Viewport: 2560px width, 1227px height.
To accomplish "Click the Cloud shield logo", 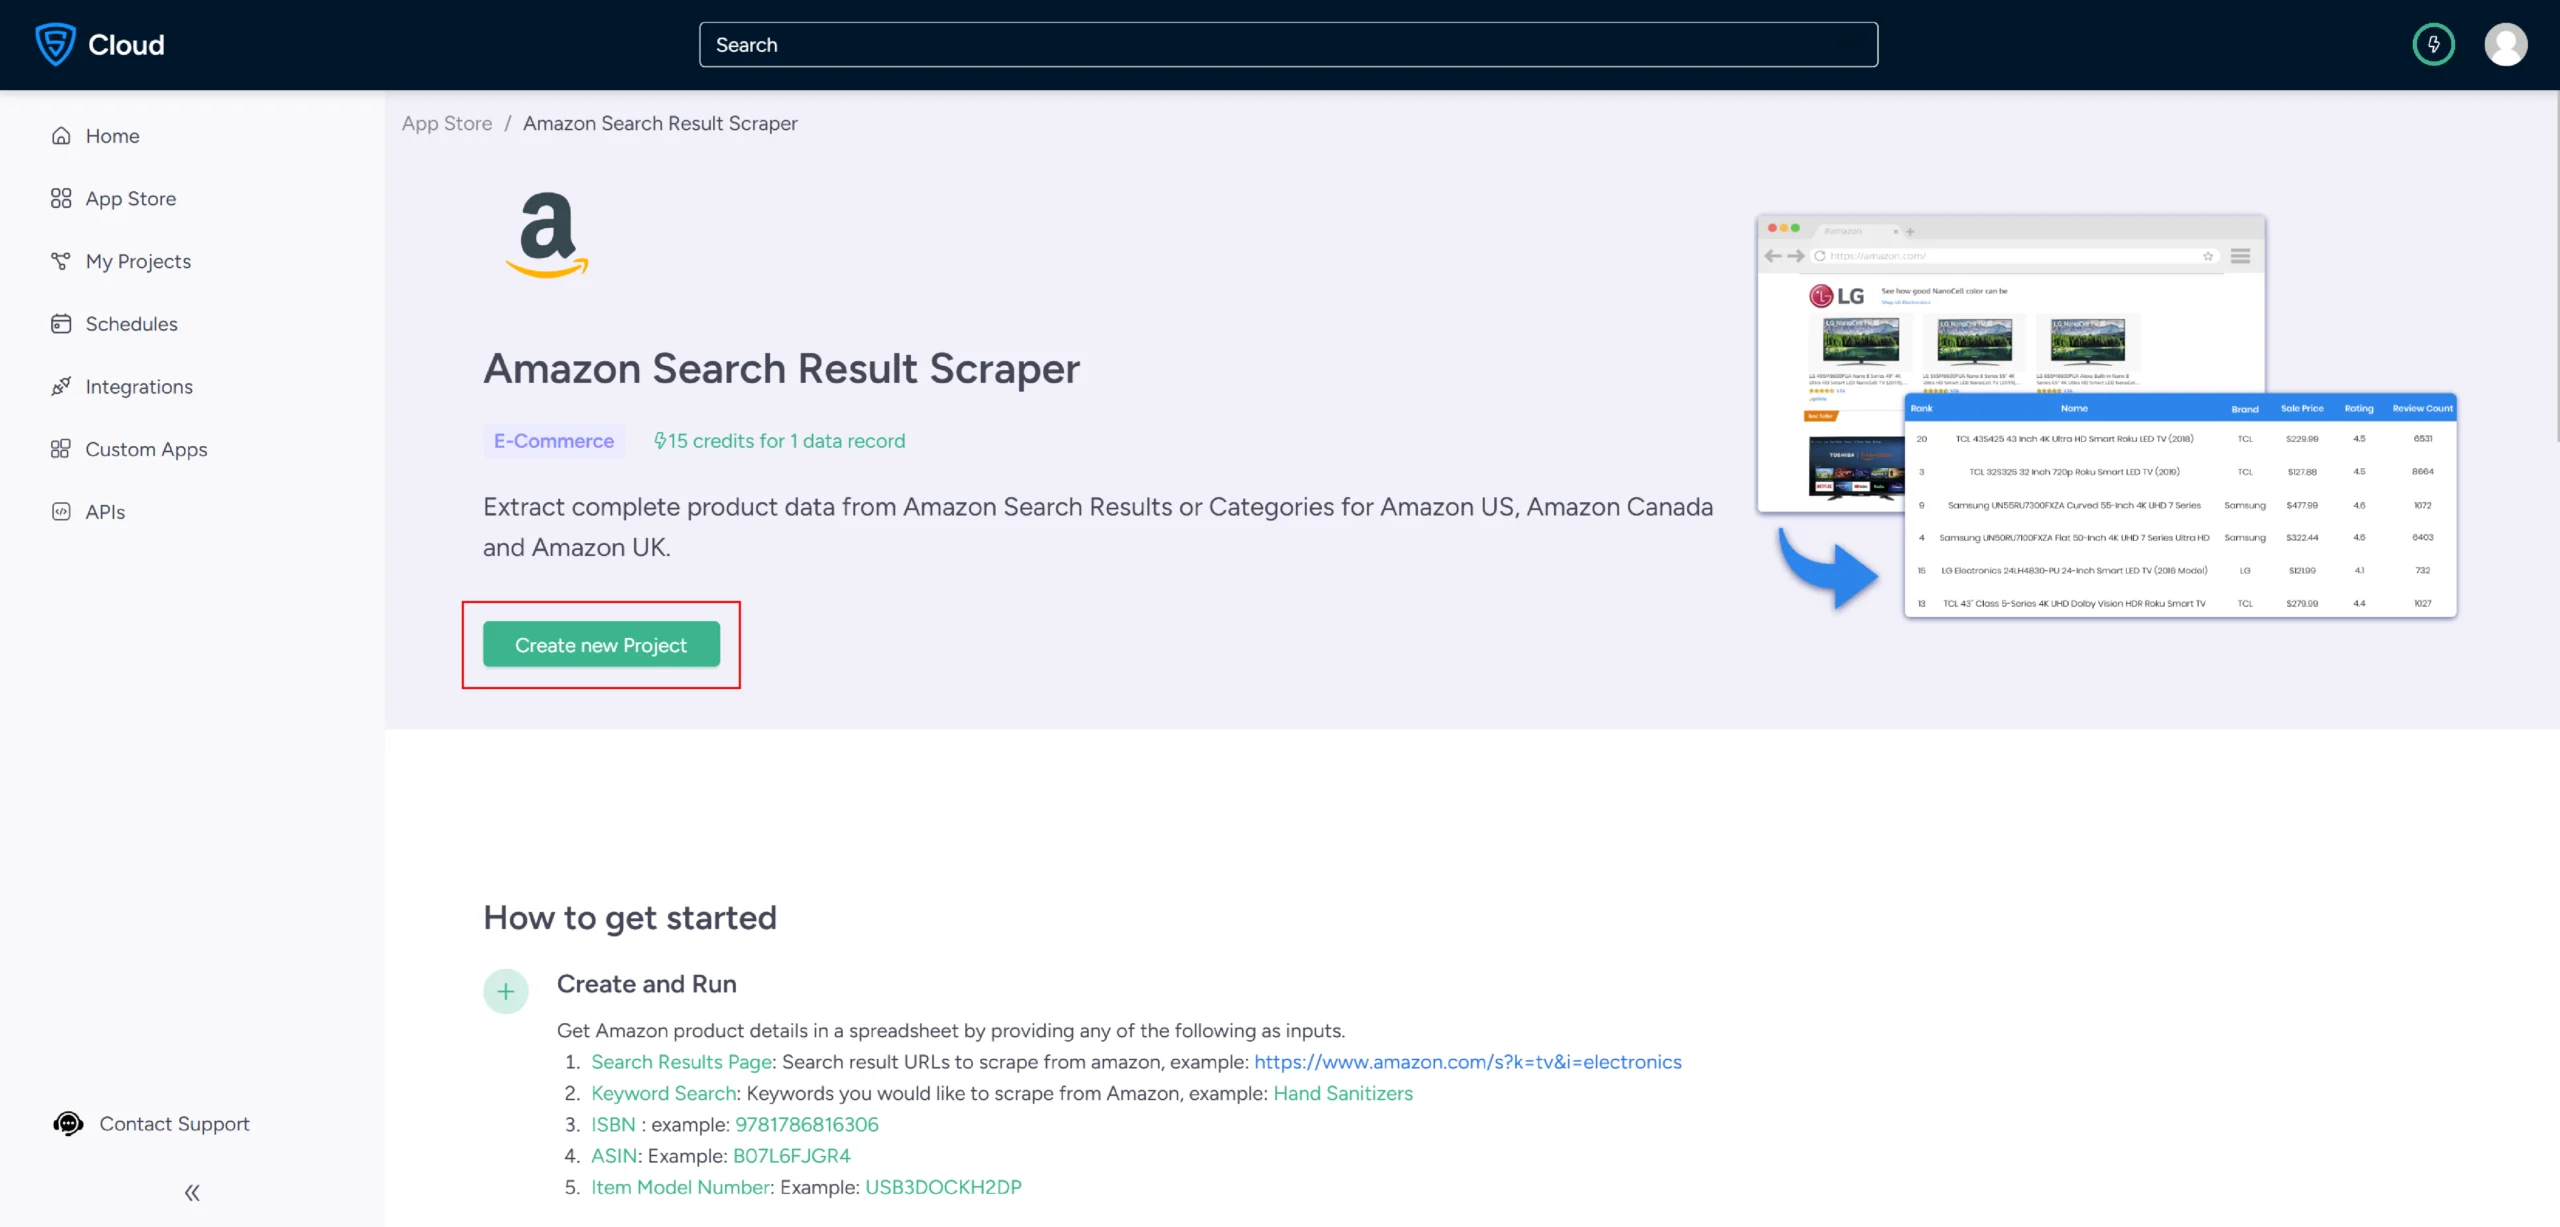I will click(x=55, y=44).
